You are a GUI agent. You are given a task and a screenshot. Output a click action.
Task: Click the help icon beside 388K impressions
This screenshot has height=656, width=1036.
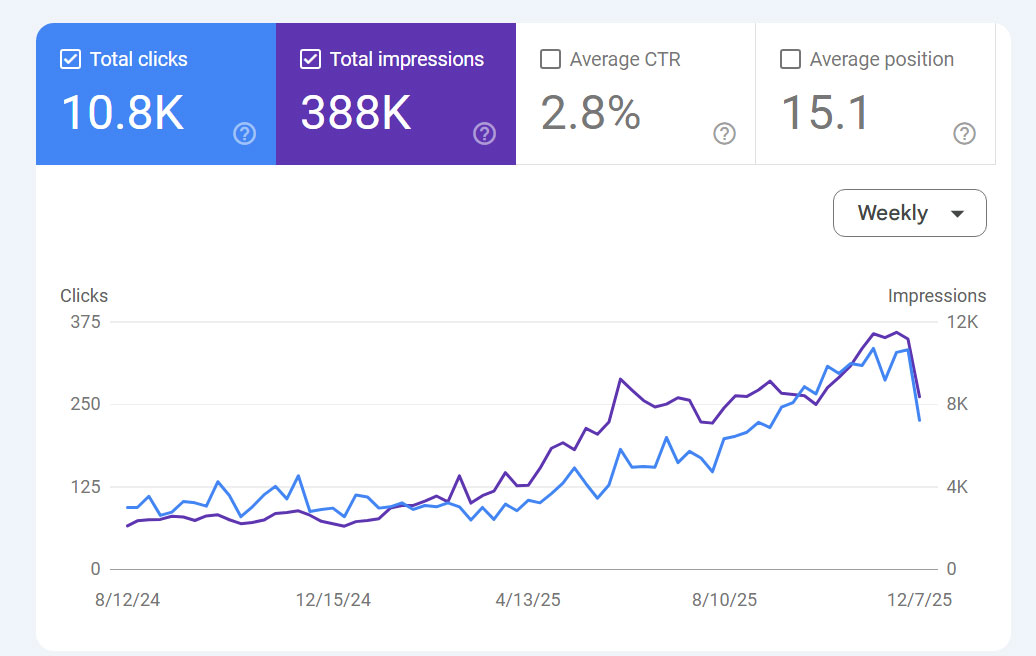(x=484, y=133)
